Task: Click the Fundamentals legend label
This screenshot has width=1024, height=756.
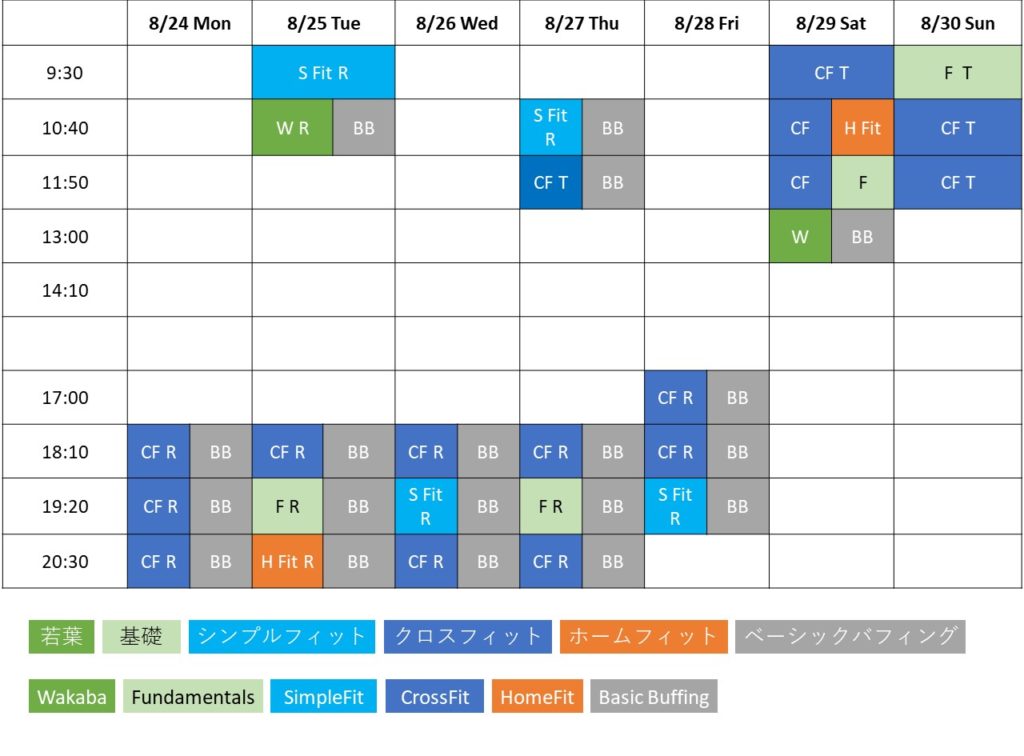Action: click(x=193, y=697)
